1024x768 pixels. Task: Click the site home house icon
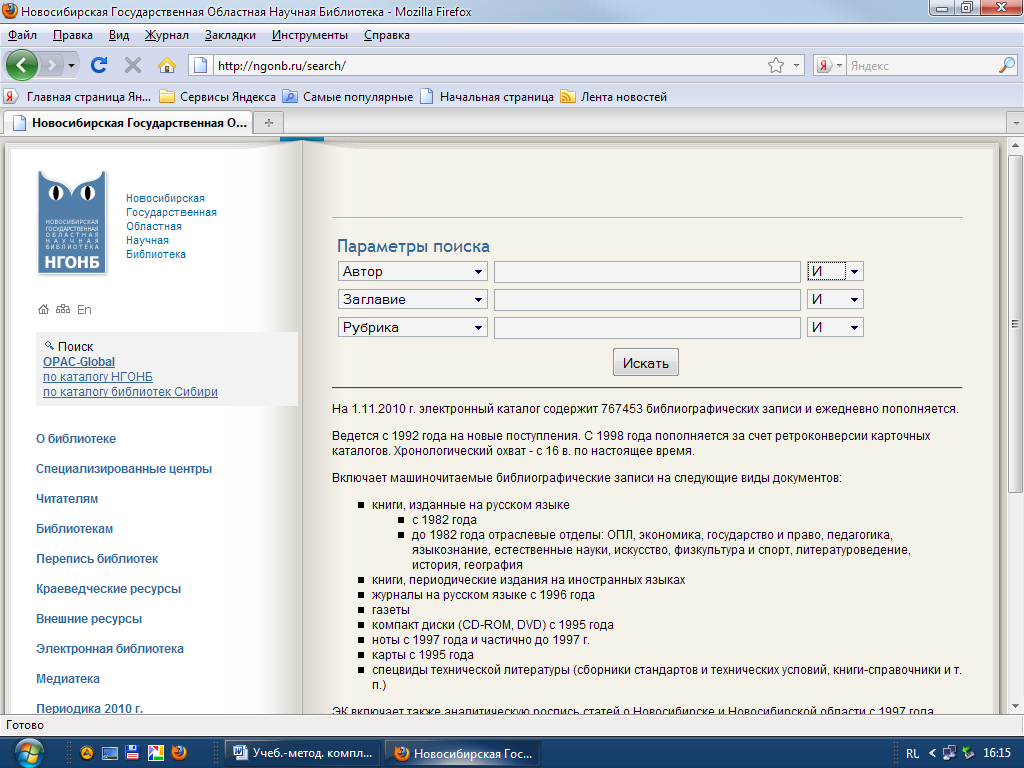point(43,310)
